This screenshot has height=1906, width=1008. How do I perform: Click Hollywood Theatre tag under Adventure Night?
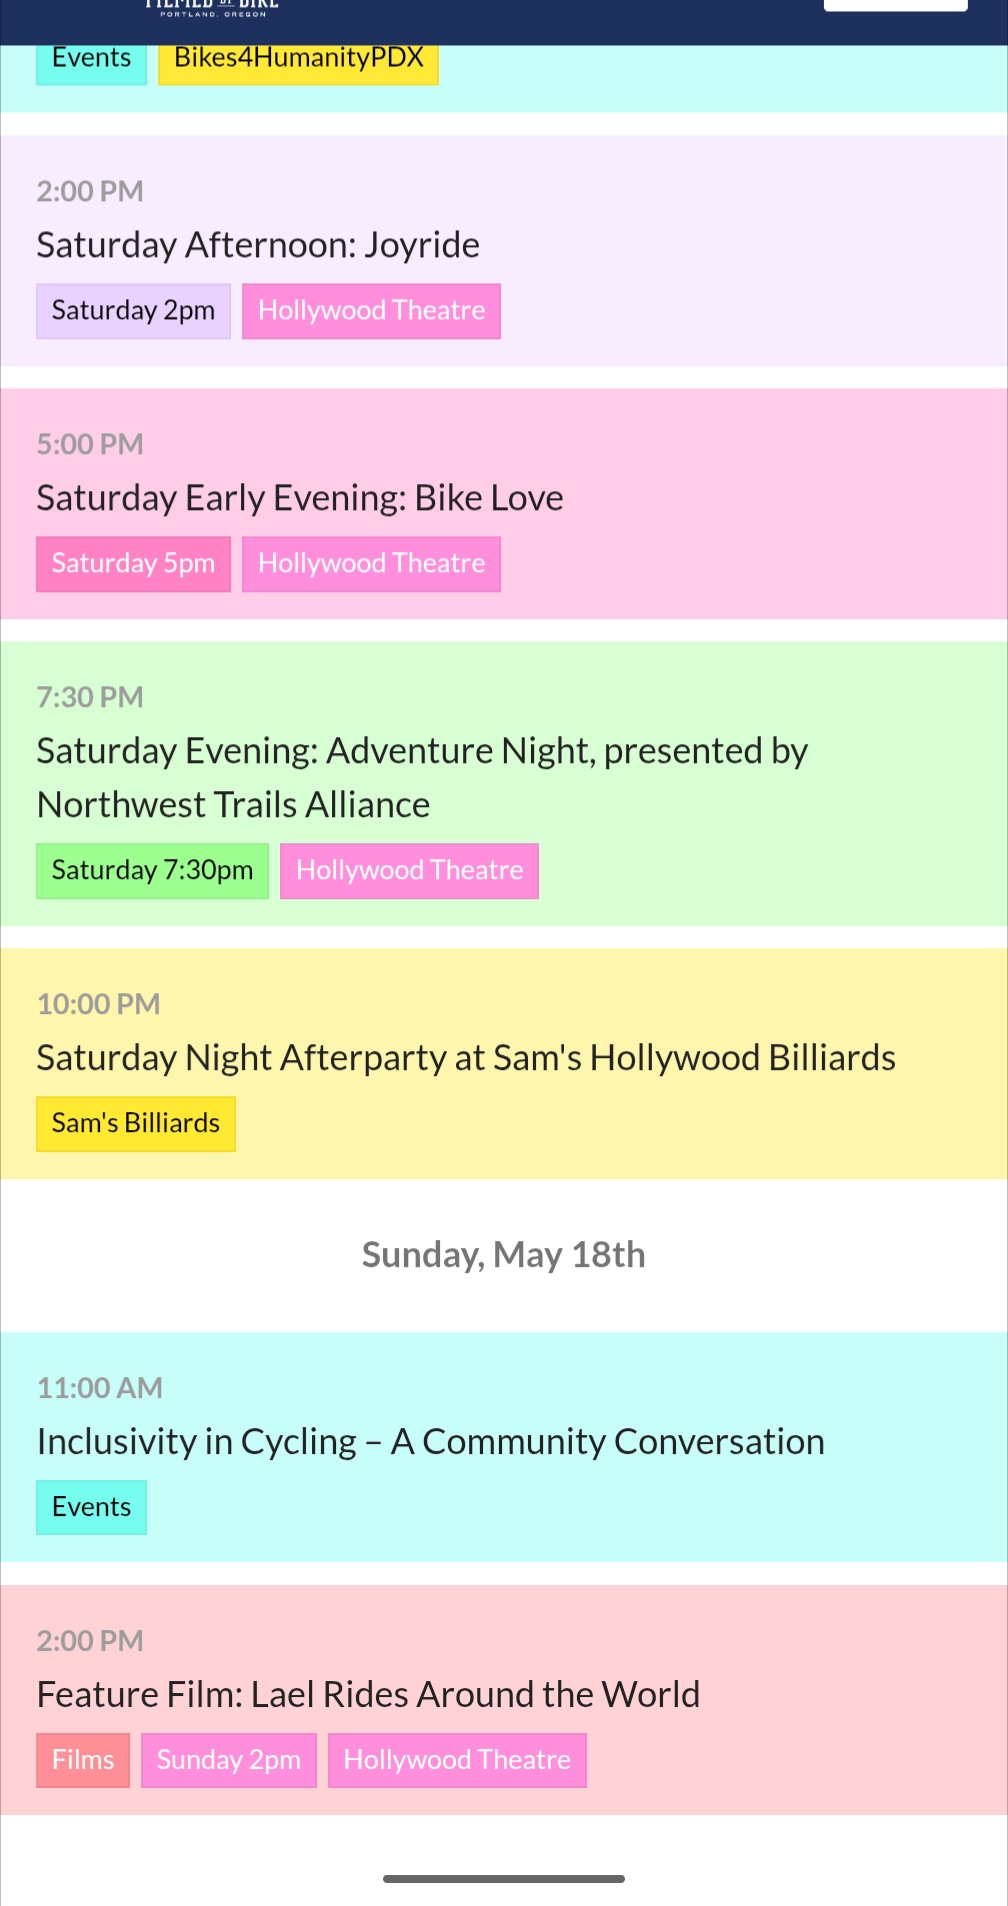(409, 871)
